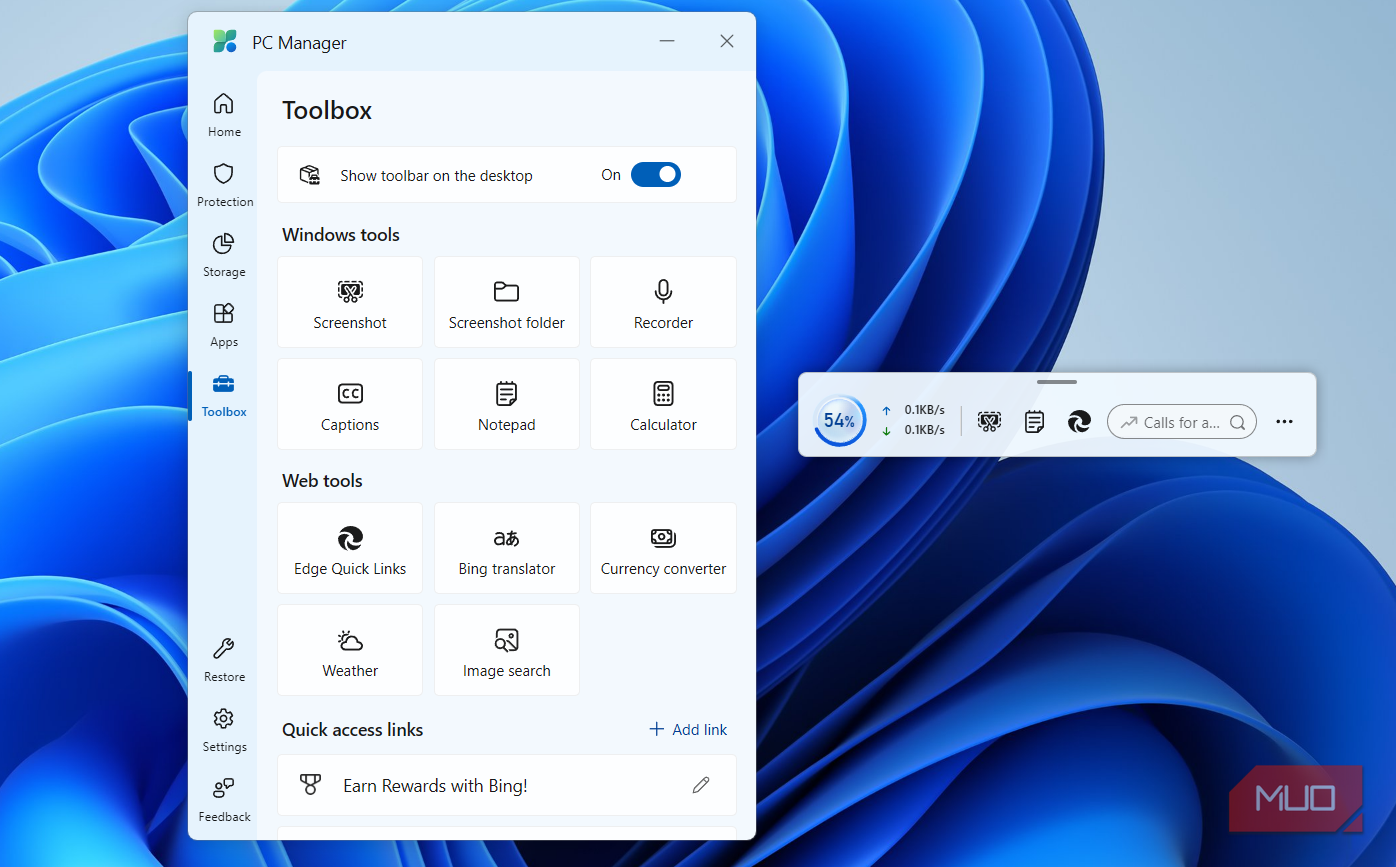1396x867 pixels.
Task: Open Notepad from the Toolbox
Action: click(x=507, y=404)
